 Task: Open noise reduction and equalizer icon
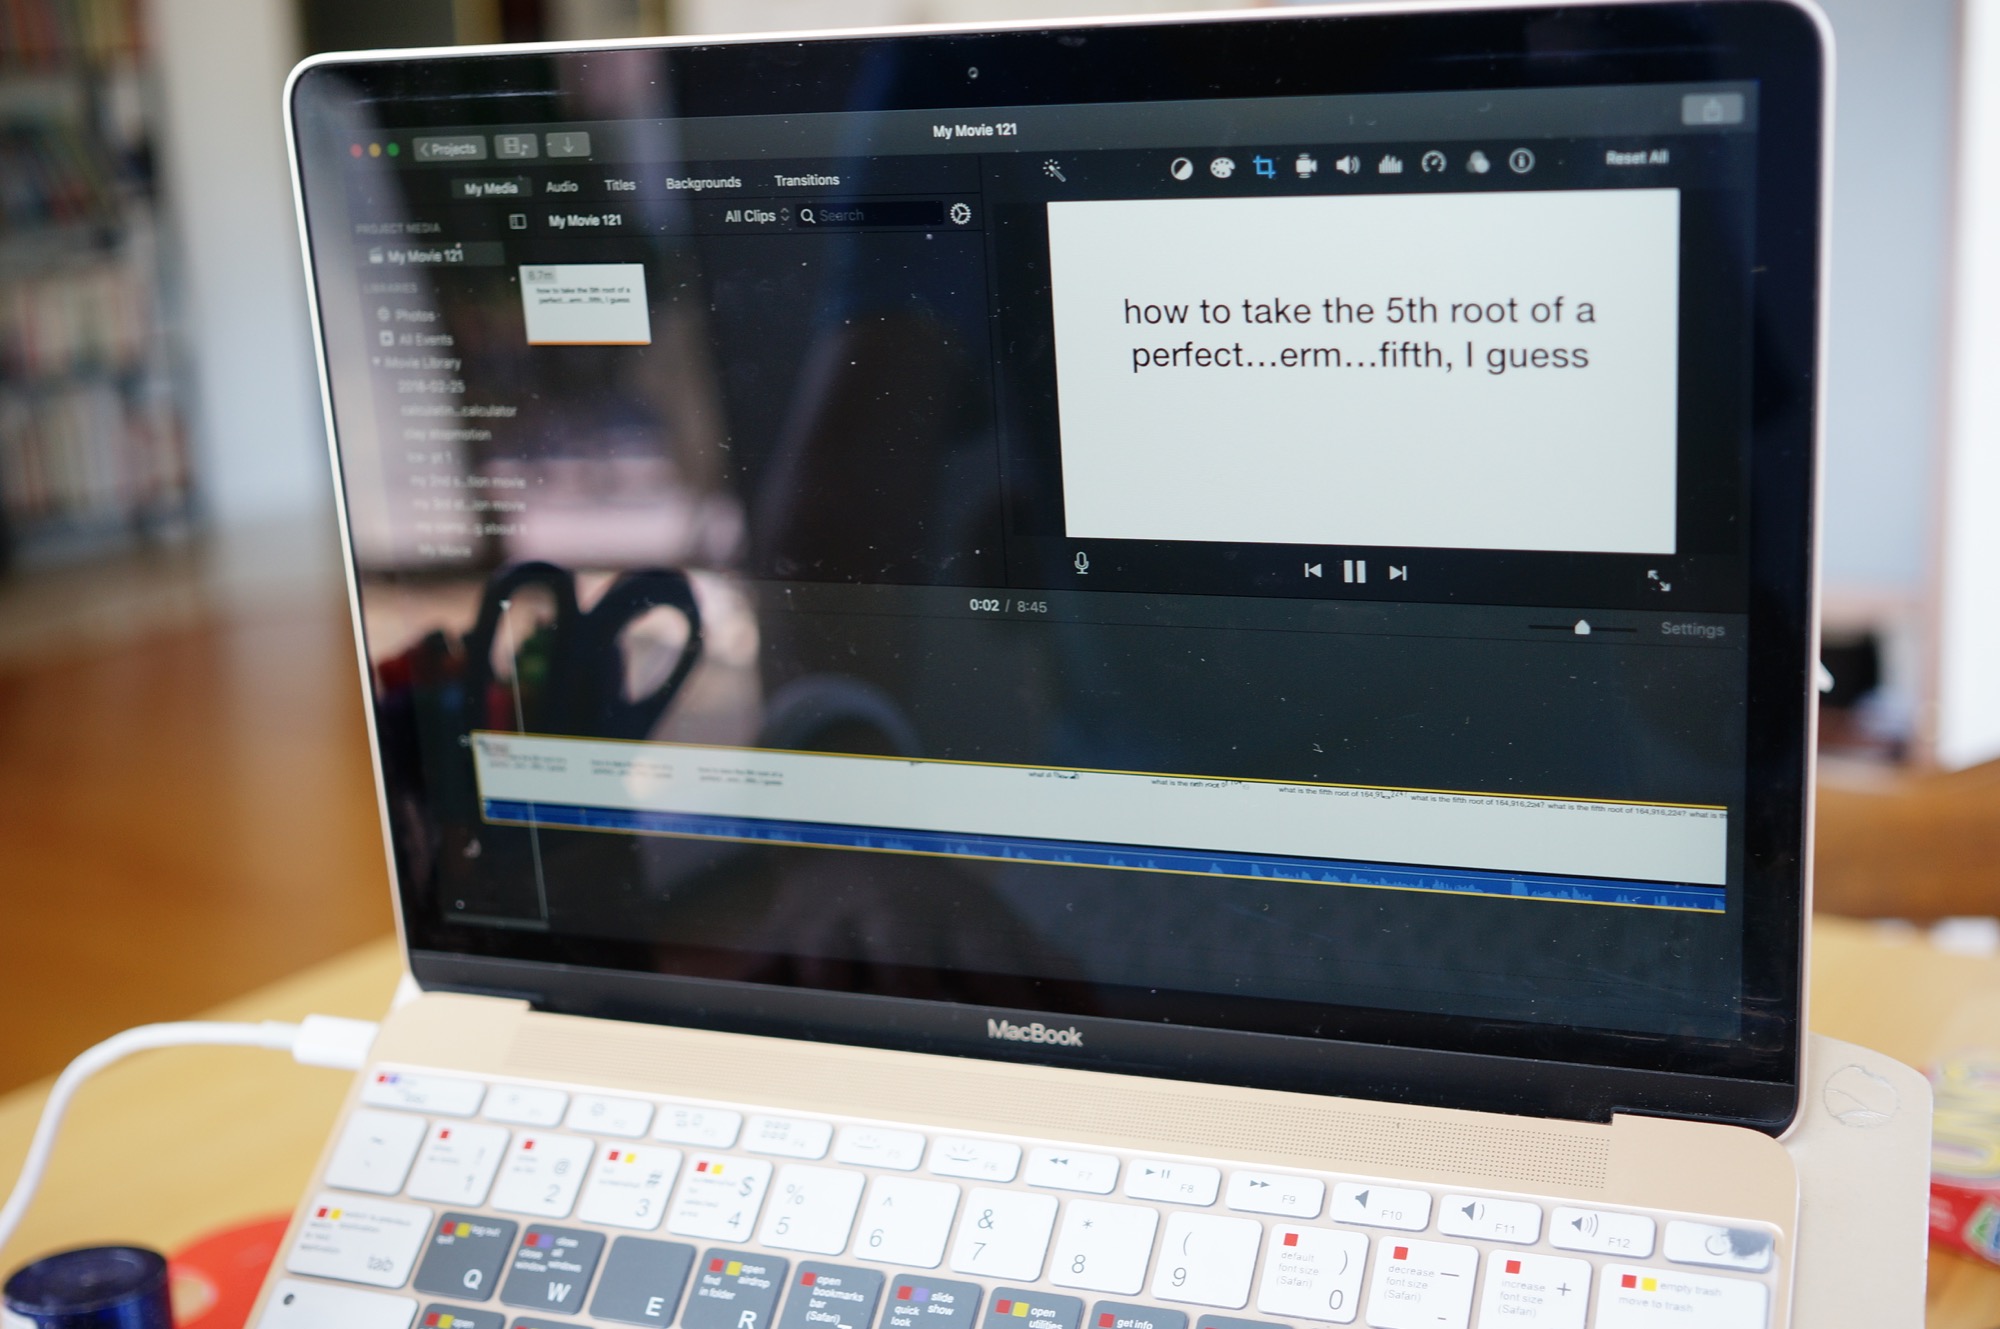[1390, 164]
